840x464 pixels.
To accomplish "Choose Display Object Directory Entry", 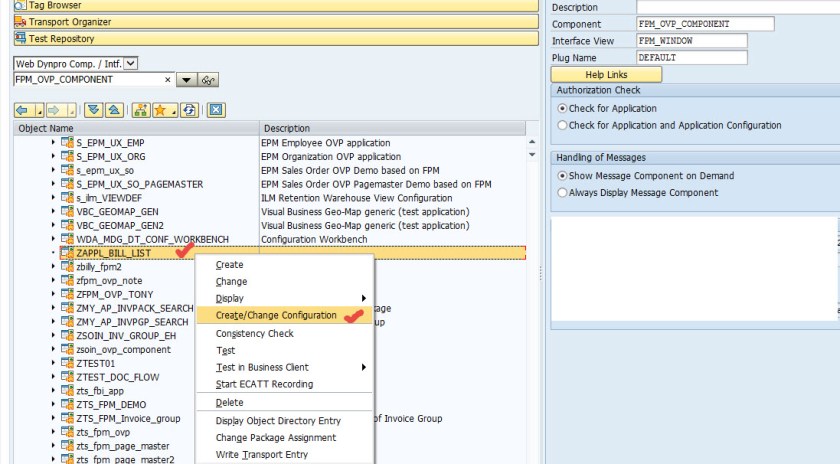I will pyautogui.click(x=284, y=421).
